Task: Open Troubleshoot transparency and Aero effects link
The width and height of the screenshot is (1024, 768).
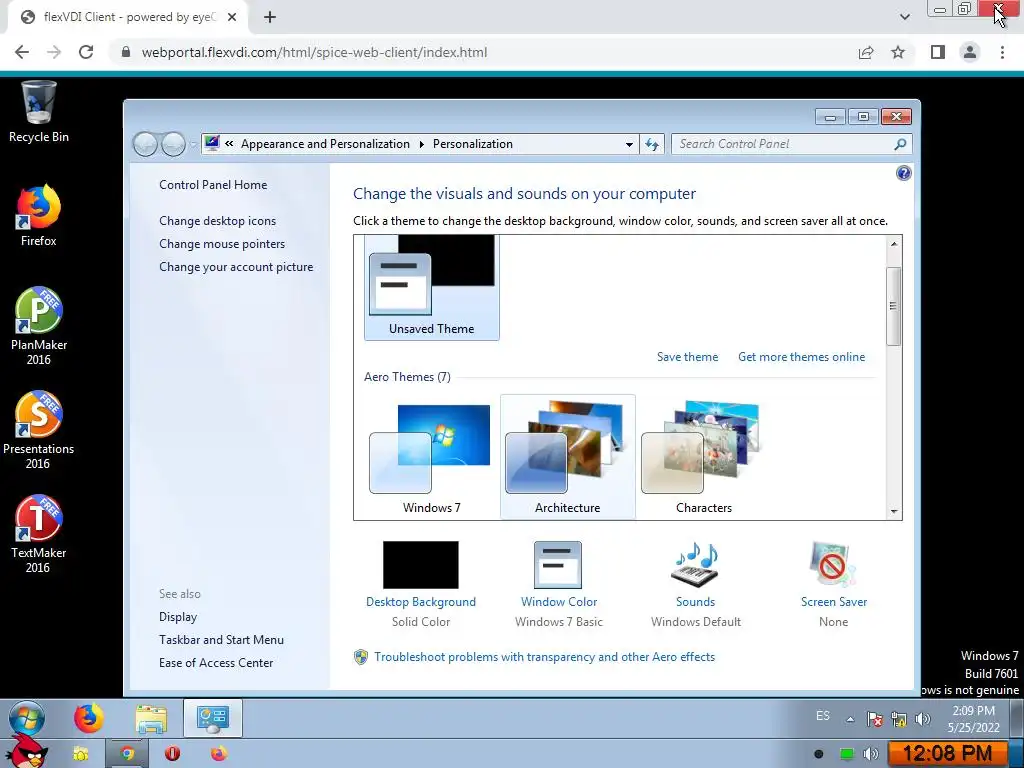Action: coord(545,657)
